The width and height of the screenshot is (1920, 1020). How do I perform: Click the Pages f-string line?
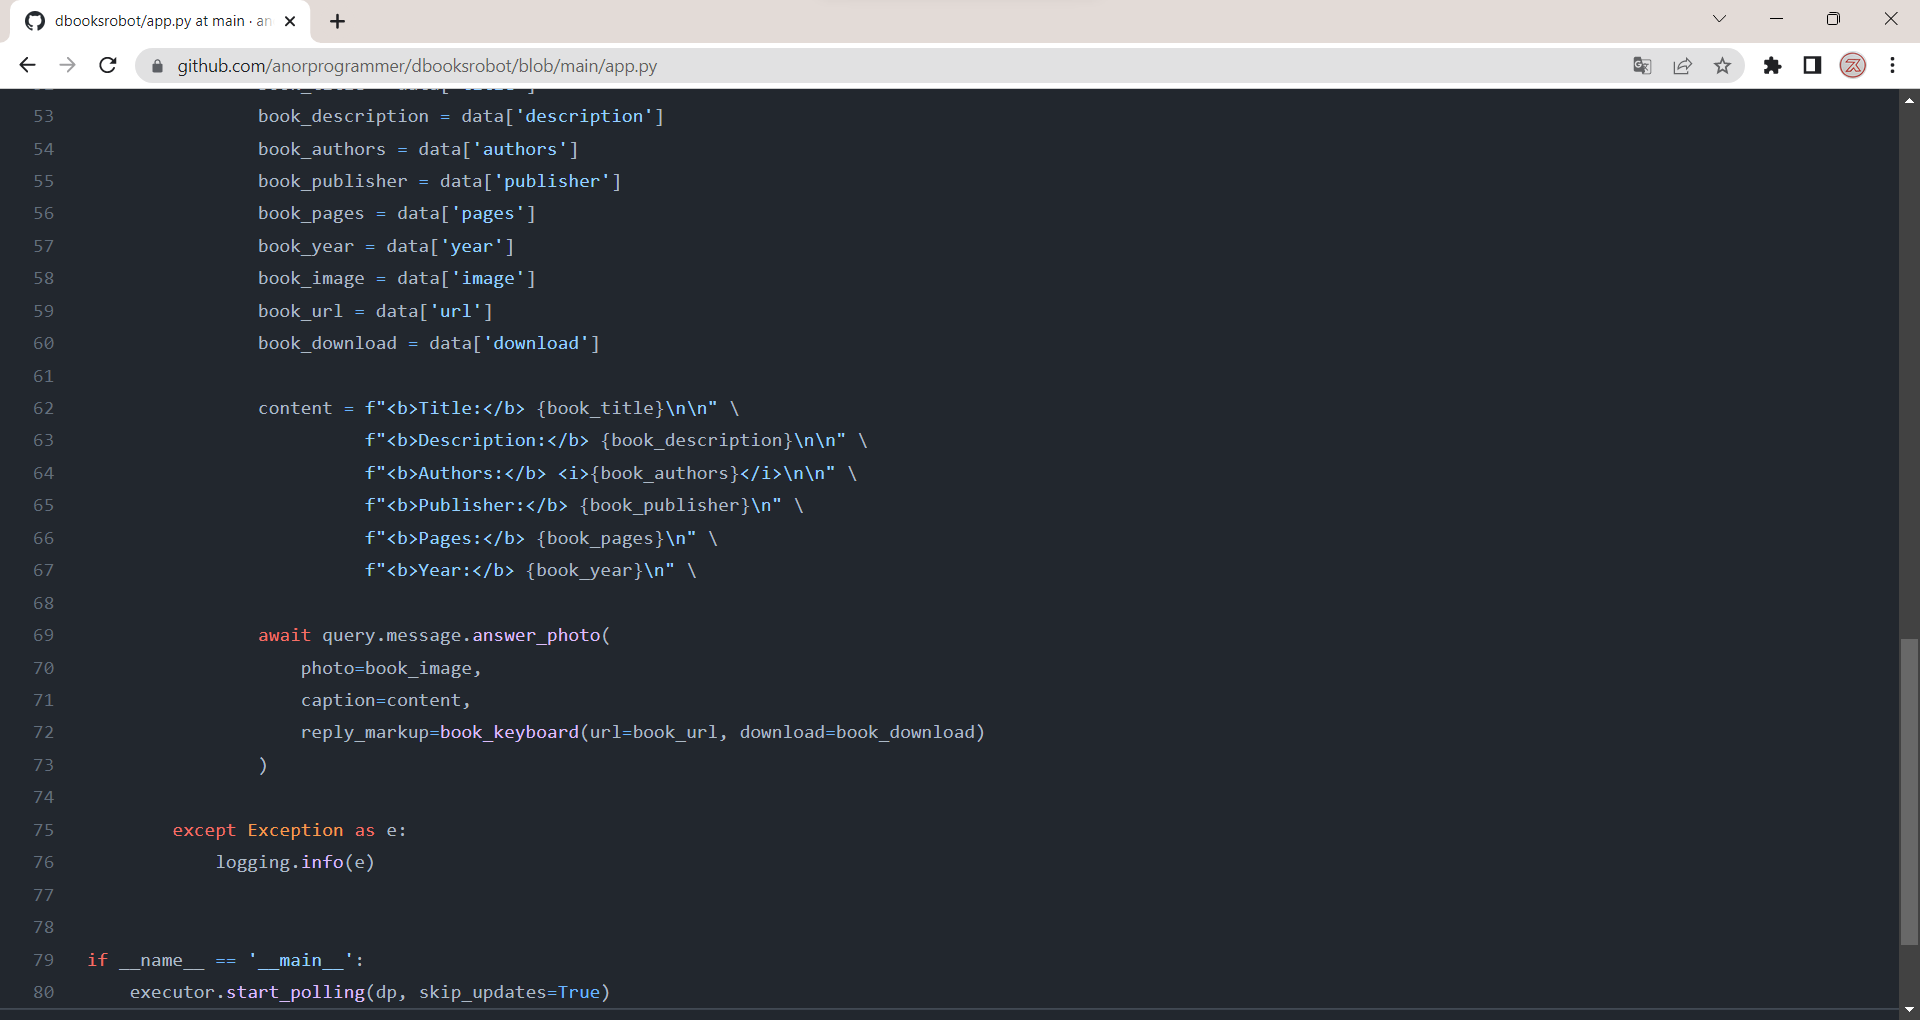click(541, 538)
